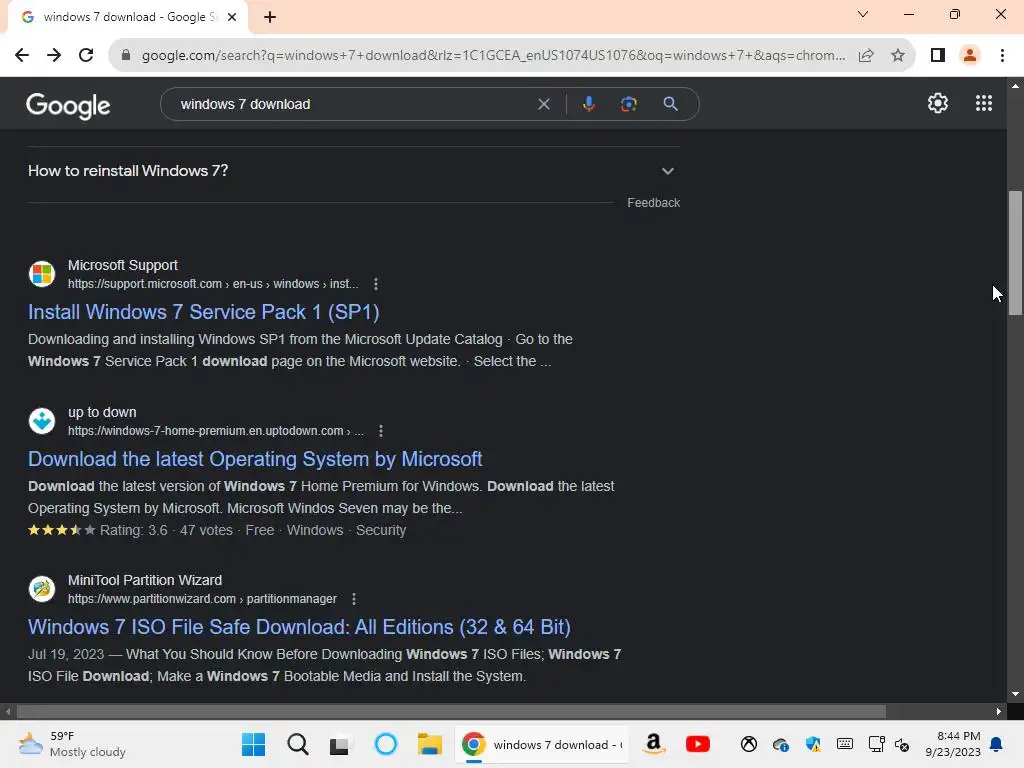Open Task View on taskbar
This screenshot has width=1024, height=768.
(340, 744)
